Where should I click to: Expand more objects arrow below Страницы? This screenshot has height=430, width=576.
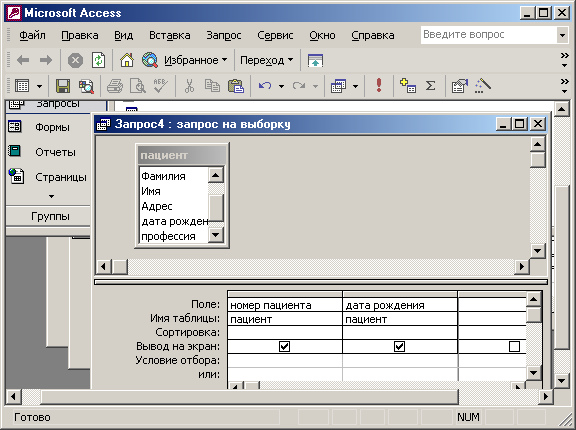pos(51,196)
